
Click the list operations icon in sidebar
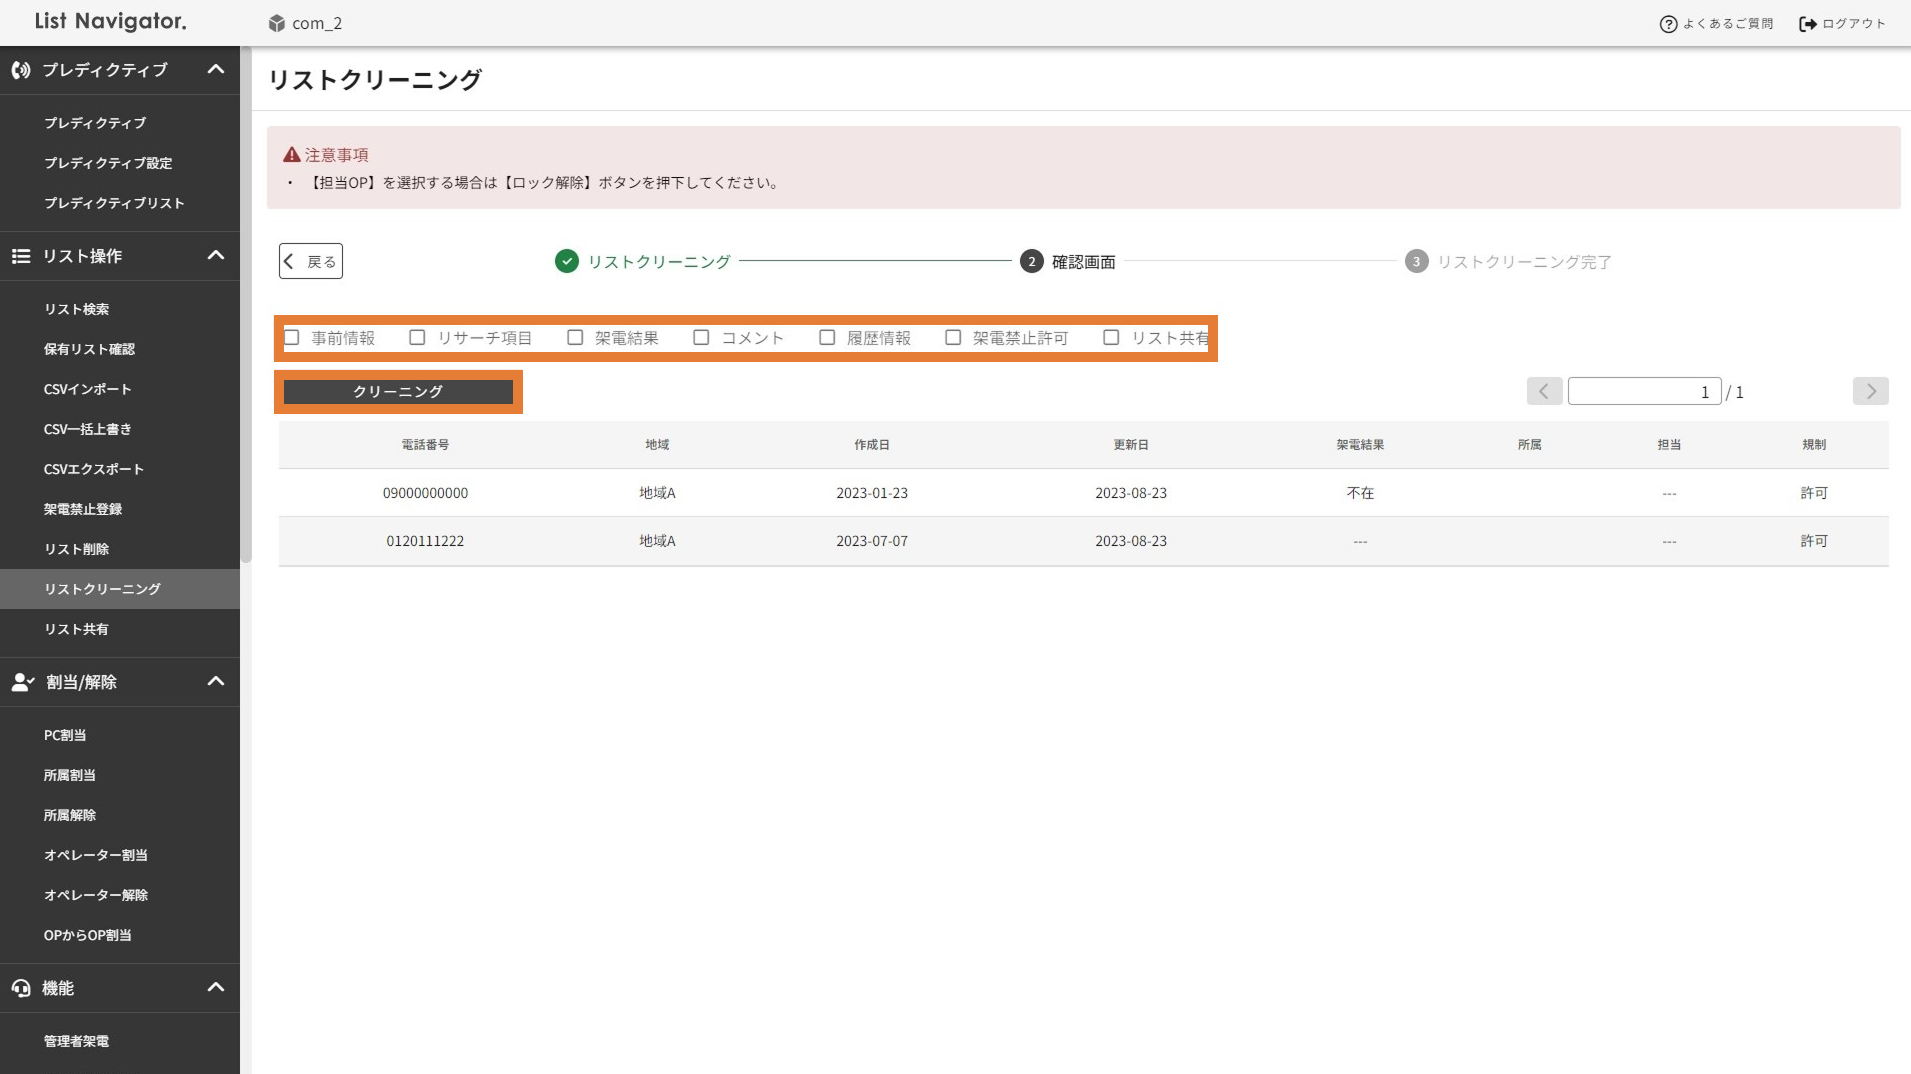click(x=20, y=256)
